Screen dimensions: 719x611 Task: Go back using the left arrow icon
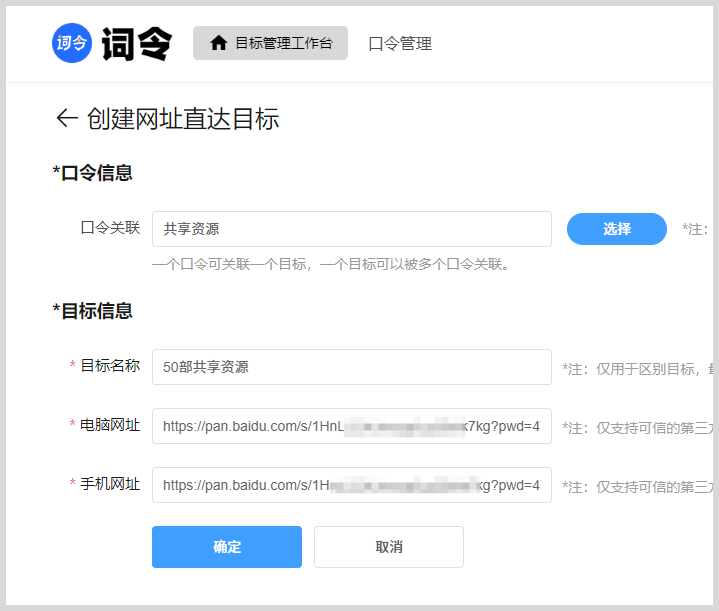click(66, 119)
